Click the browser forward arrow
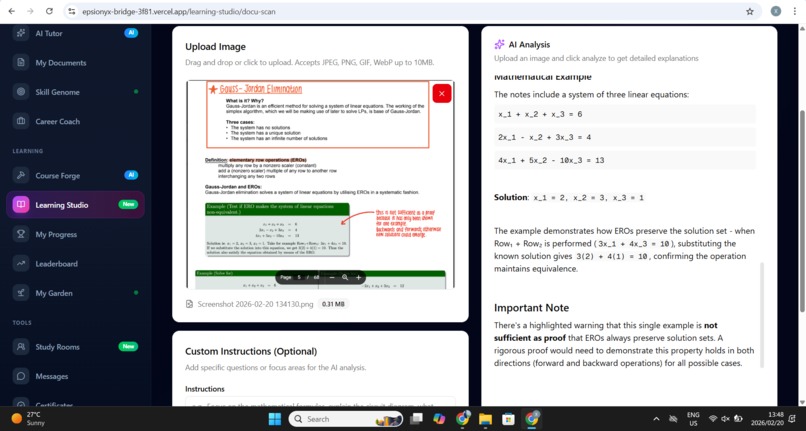806x431 pixels. 30,11
